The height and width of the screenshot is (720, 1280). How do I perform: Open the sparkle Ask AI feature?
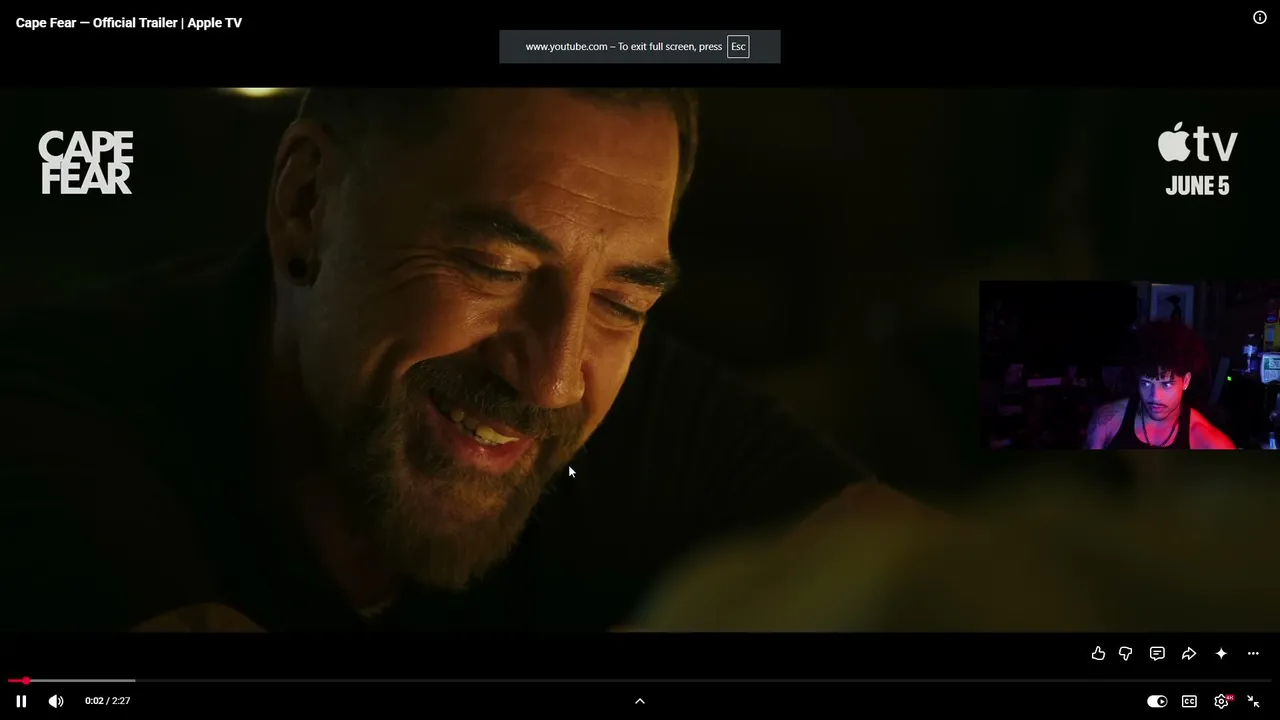point(1221,653)
